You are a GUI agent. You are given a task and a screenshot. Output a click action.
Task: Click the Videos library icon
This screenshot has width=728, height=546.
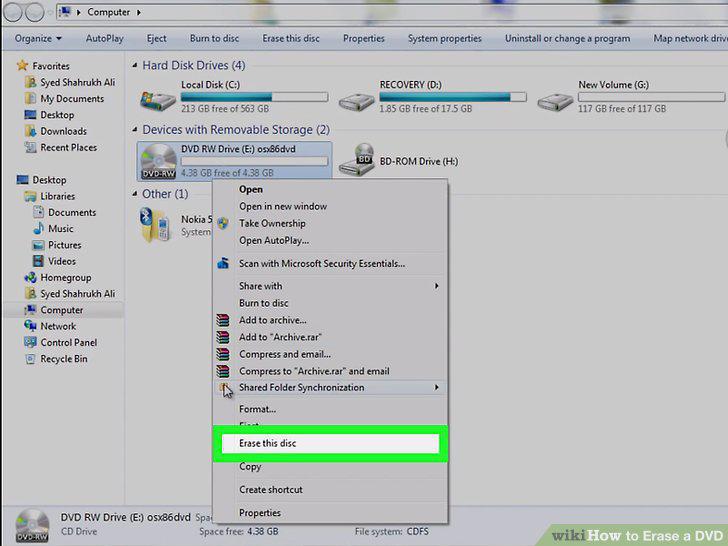pos(38,261)
